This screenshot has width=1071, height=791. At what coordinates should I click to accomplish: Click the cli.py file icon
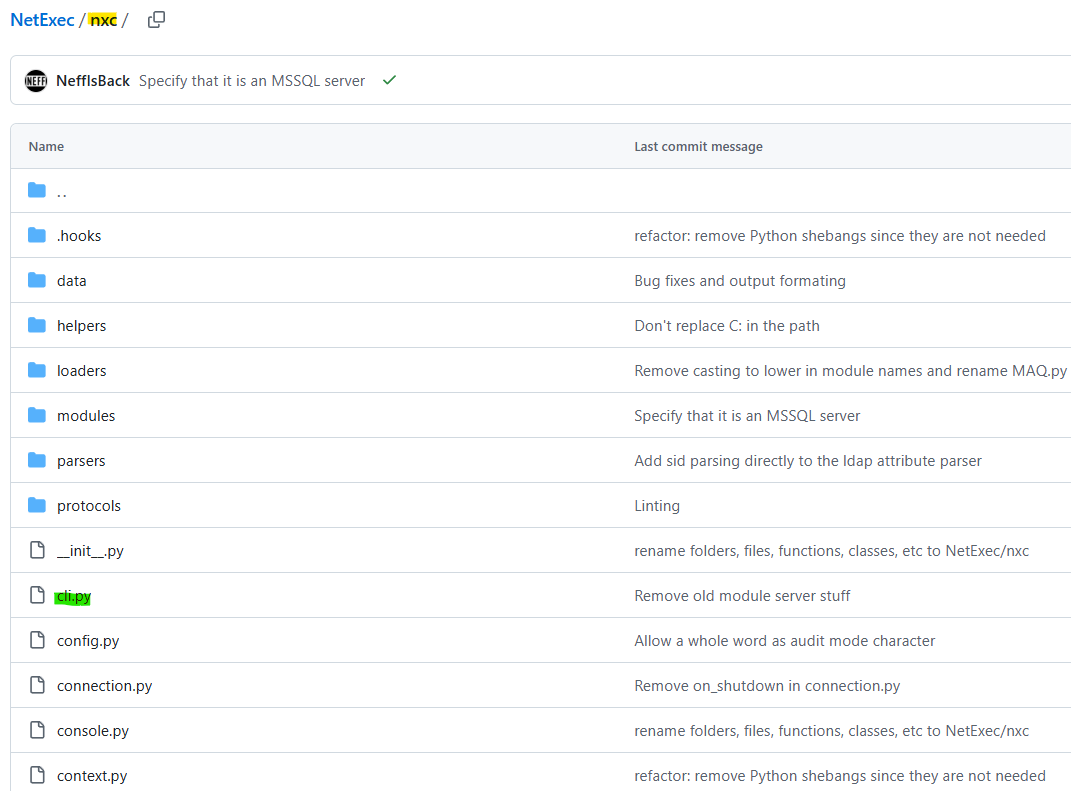click(x=37, y=596)
